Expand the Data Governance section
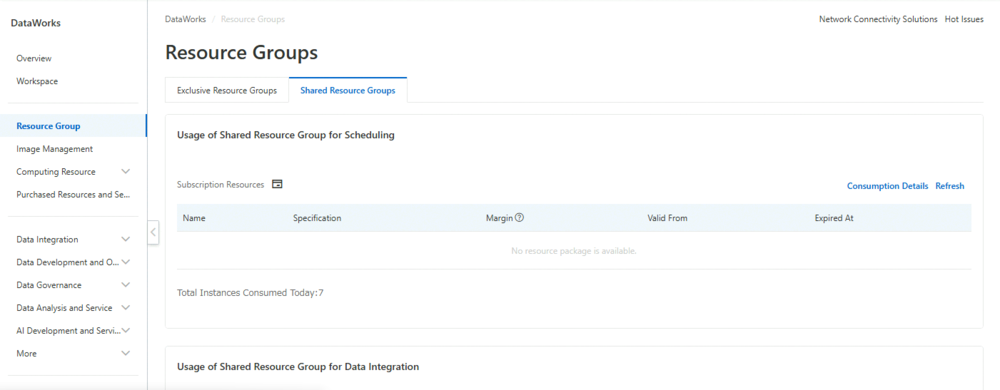The width and height of the screenshot is (1000, 390). click(126, 285)
